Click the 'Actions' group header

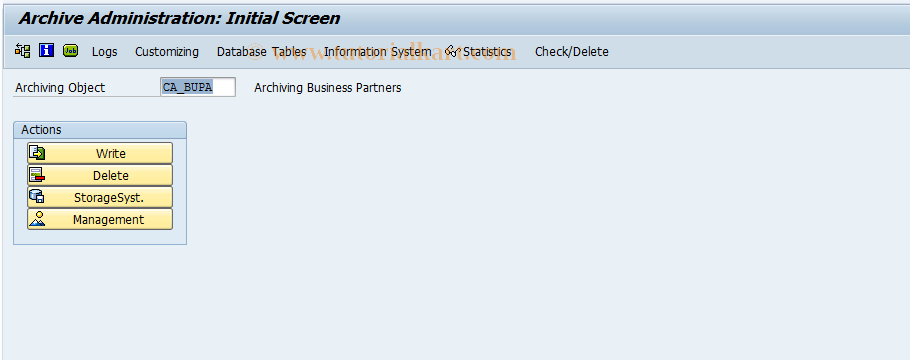point(100,130)
